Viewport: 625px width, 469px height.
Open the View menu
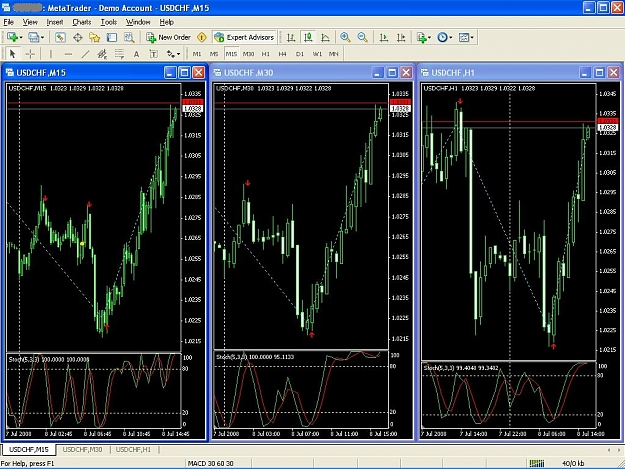(30, 22)
